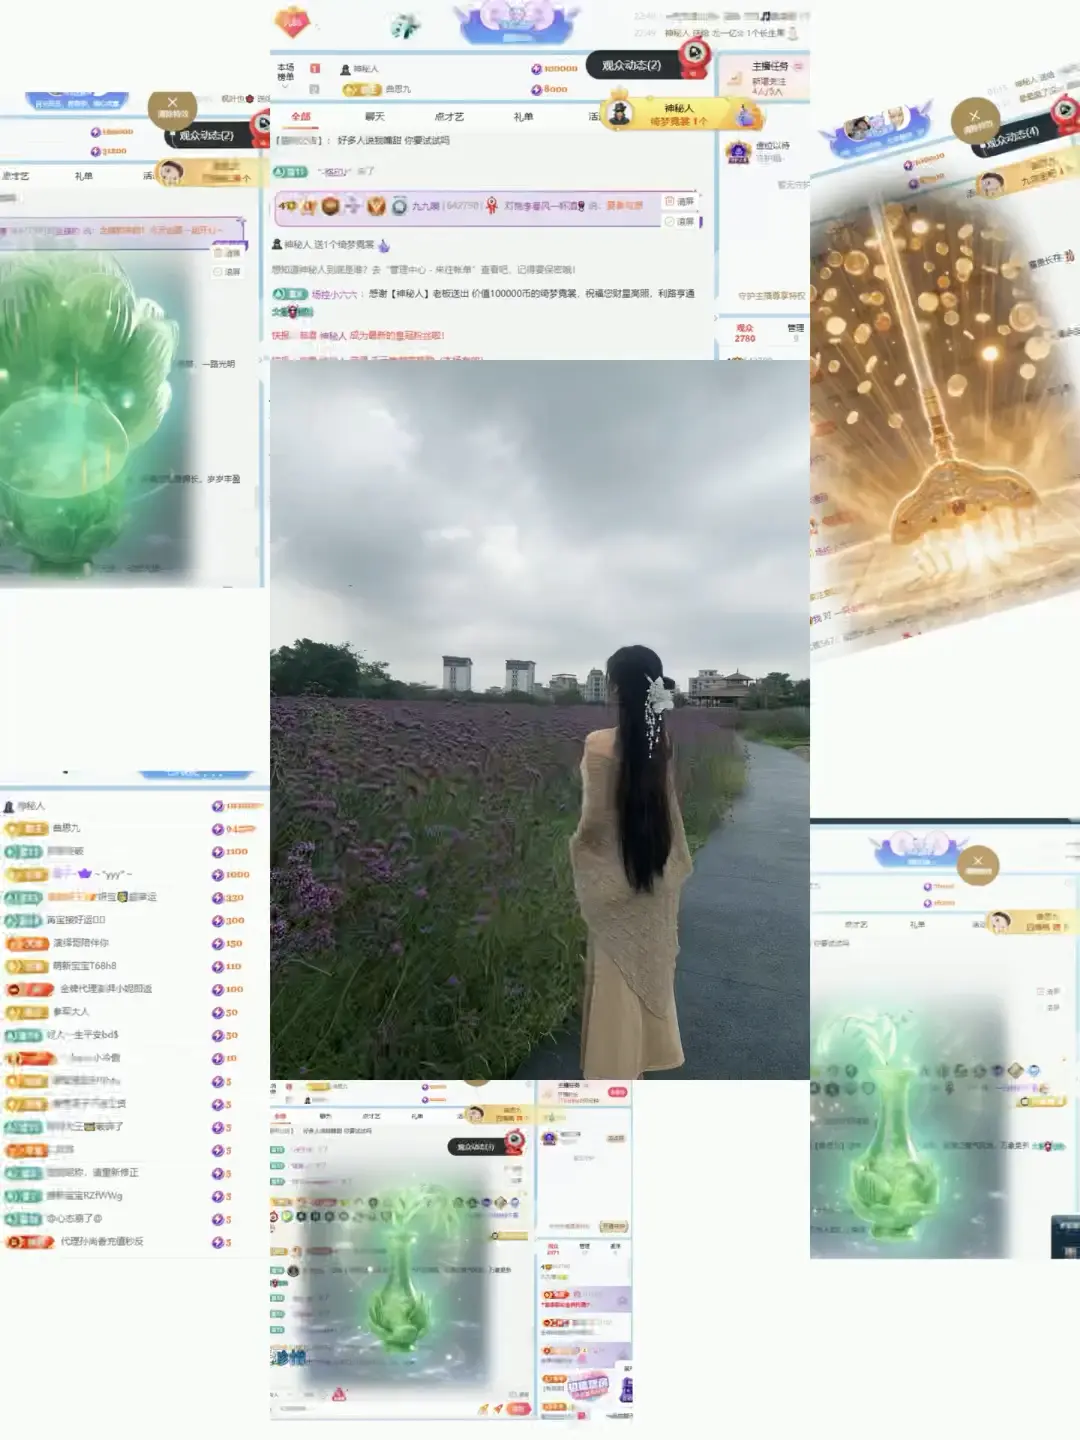The image size is (1080, 1440).
Task: Select 萌新宝宝T68h8 row in the ranking list
Action: (134, 967)
